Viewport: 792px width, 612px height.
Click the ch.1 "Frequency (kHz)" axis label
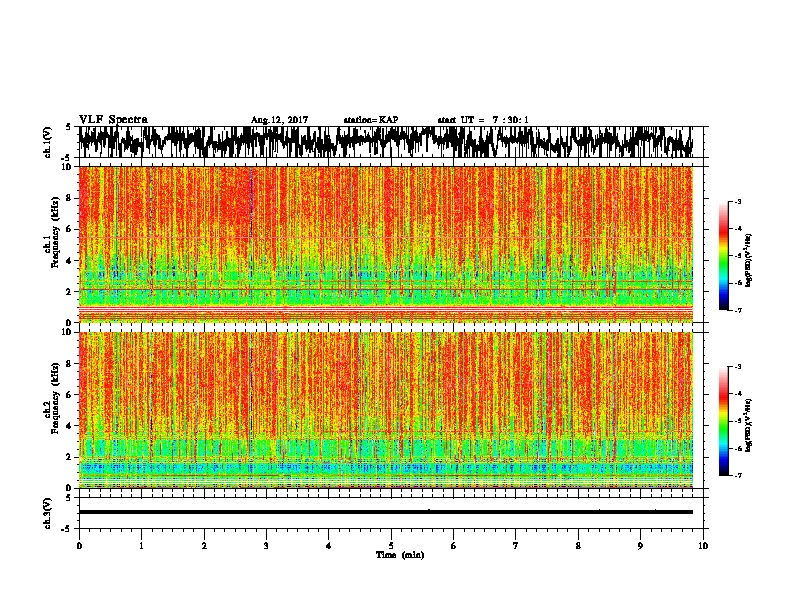(x=55, y=232)
